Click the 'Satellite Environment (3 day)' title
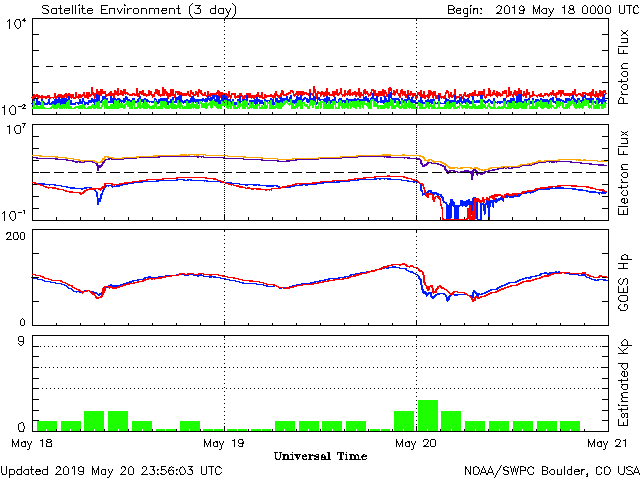The width and height of the screenshot is (640, 480). pos(139,9)
